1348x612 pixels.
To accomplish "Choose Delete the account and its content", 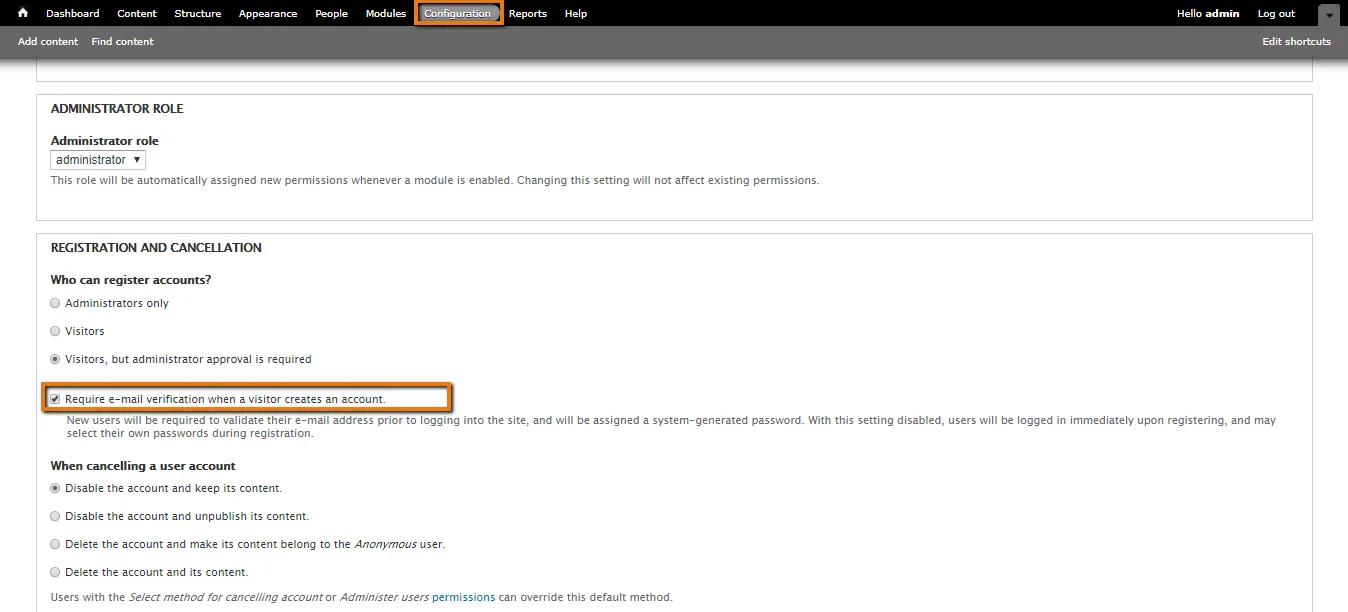I will [55, 572].
